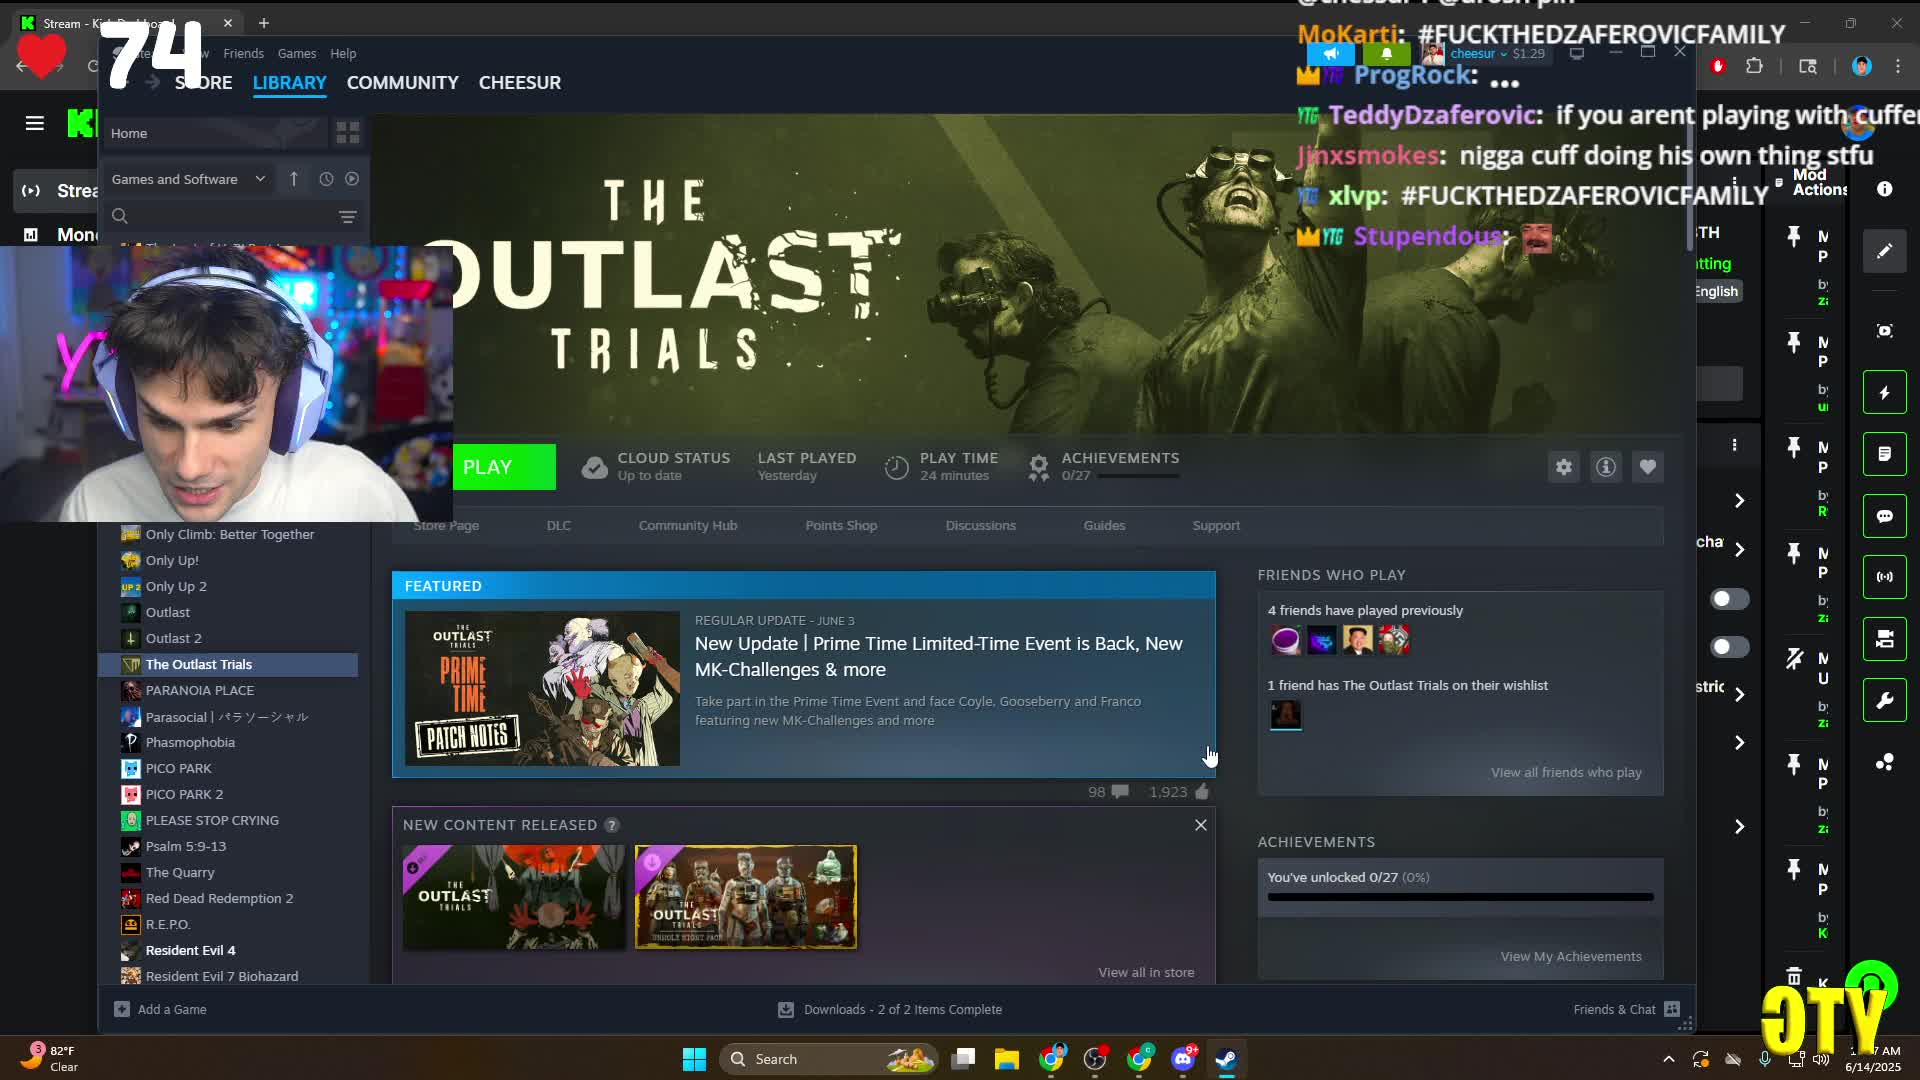Image resolution: width=1920 pixels, height=1080 pixels.
Task: Click the thumbs up rating icon
Action: coord(1202,792)
